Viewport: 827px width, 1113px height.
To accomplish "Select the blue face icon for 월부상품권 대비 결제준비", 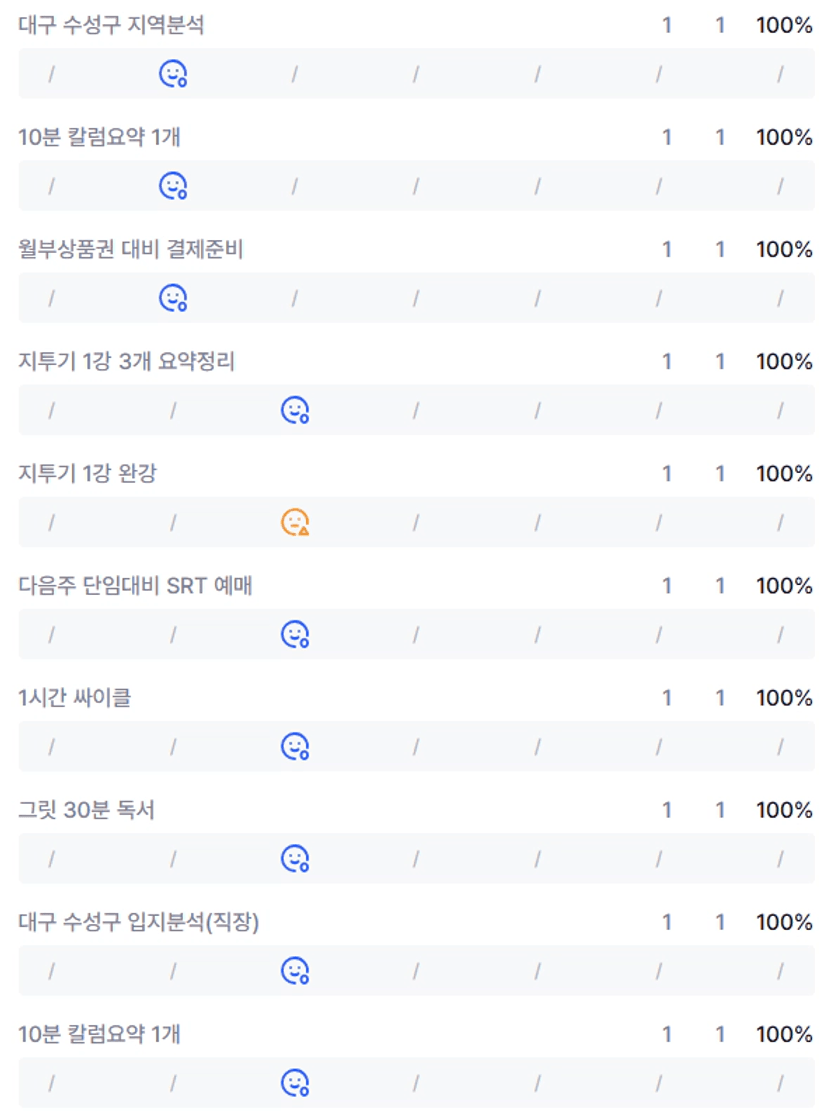I will point(174,298).
